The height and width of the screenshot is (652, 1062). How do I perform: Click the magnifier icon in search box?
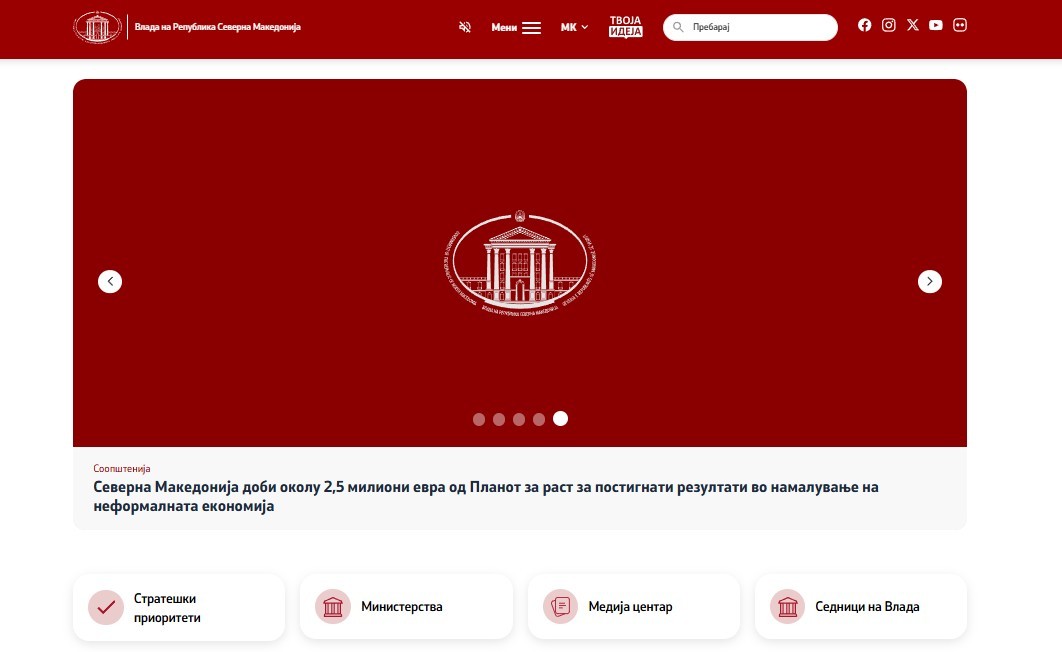(x=678, y=27)
